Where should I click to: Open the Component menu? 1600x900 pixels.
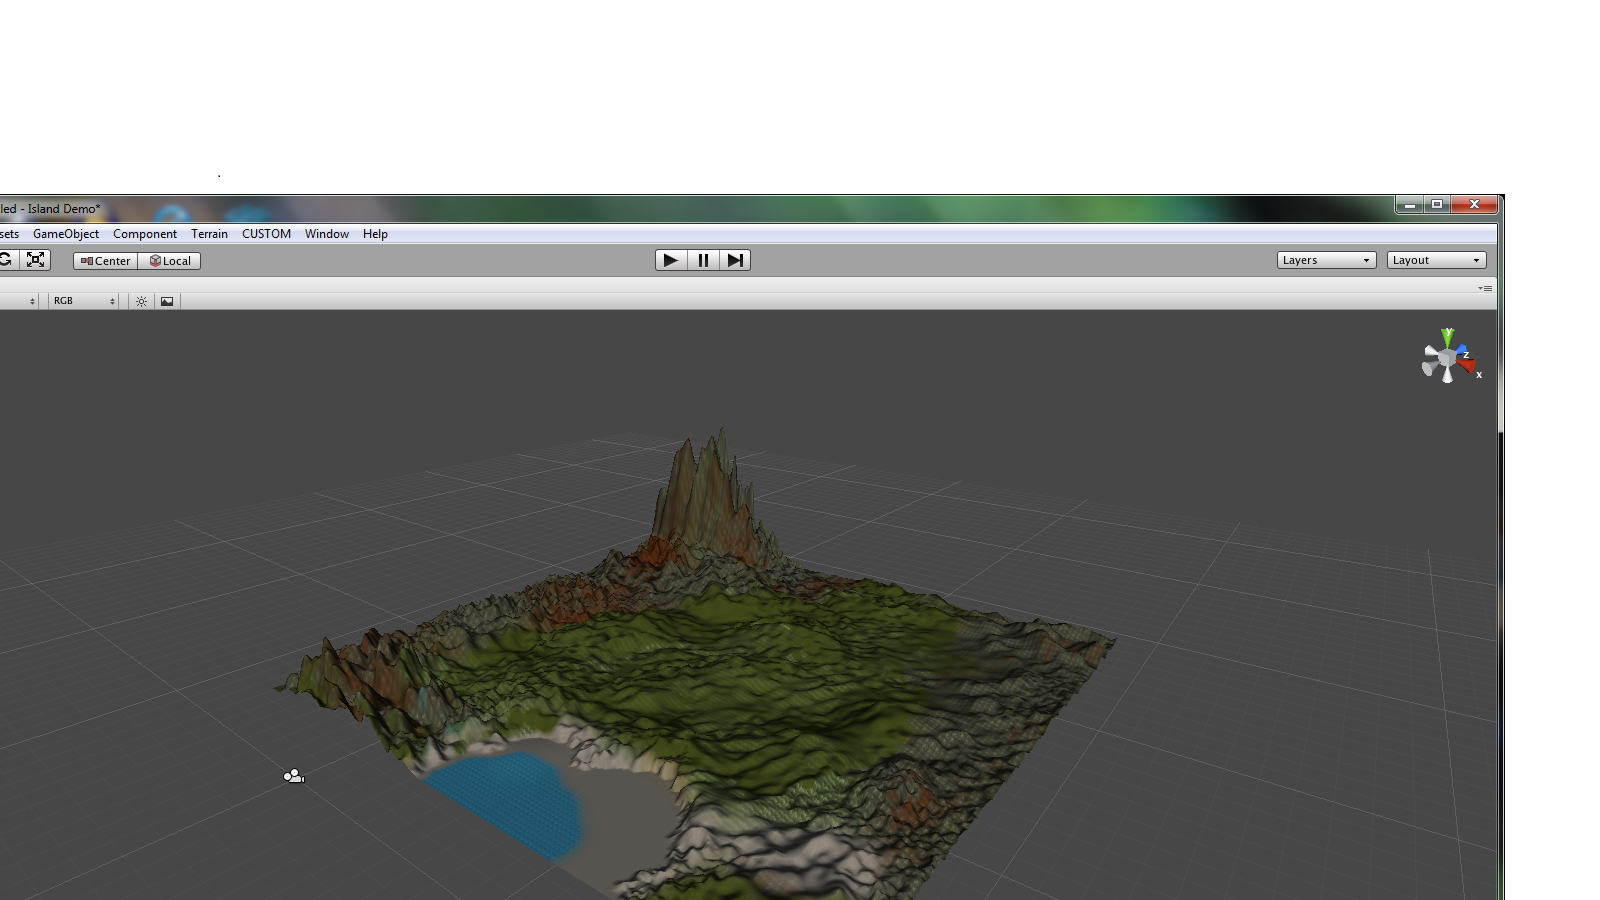click(145, 234)
